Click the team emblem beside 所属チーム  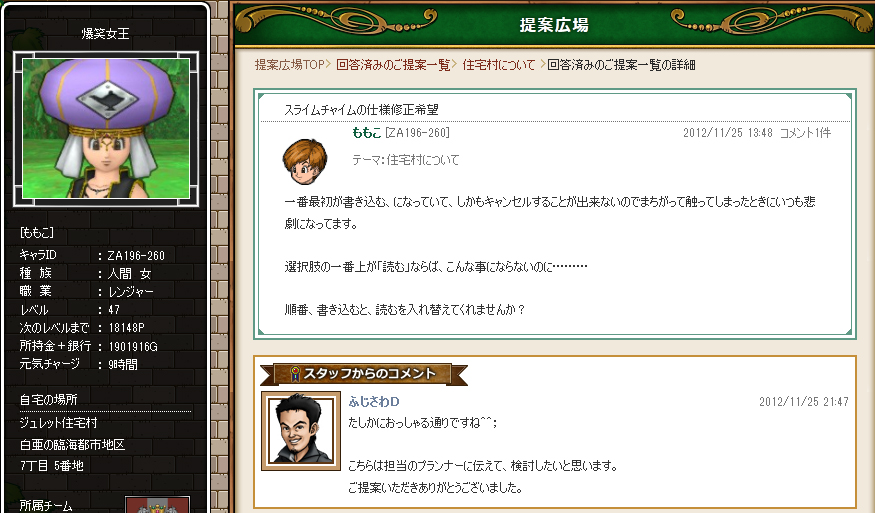(x=157, y=505)
